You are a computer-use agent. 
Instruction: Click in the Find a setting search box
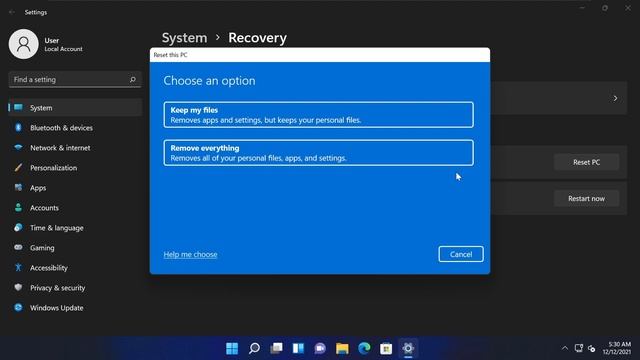coord(75,79)
